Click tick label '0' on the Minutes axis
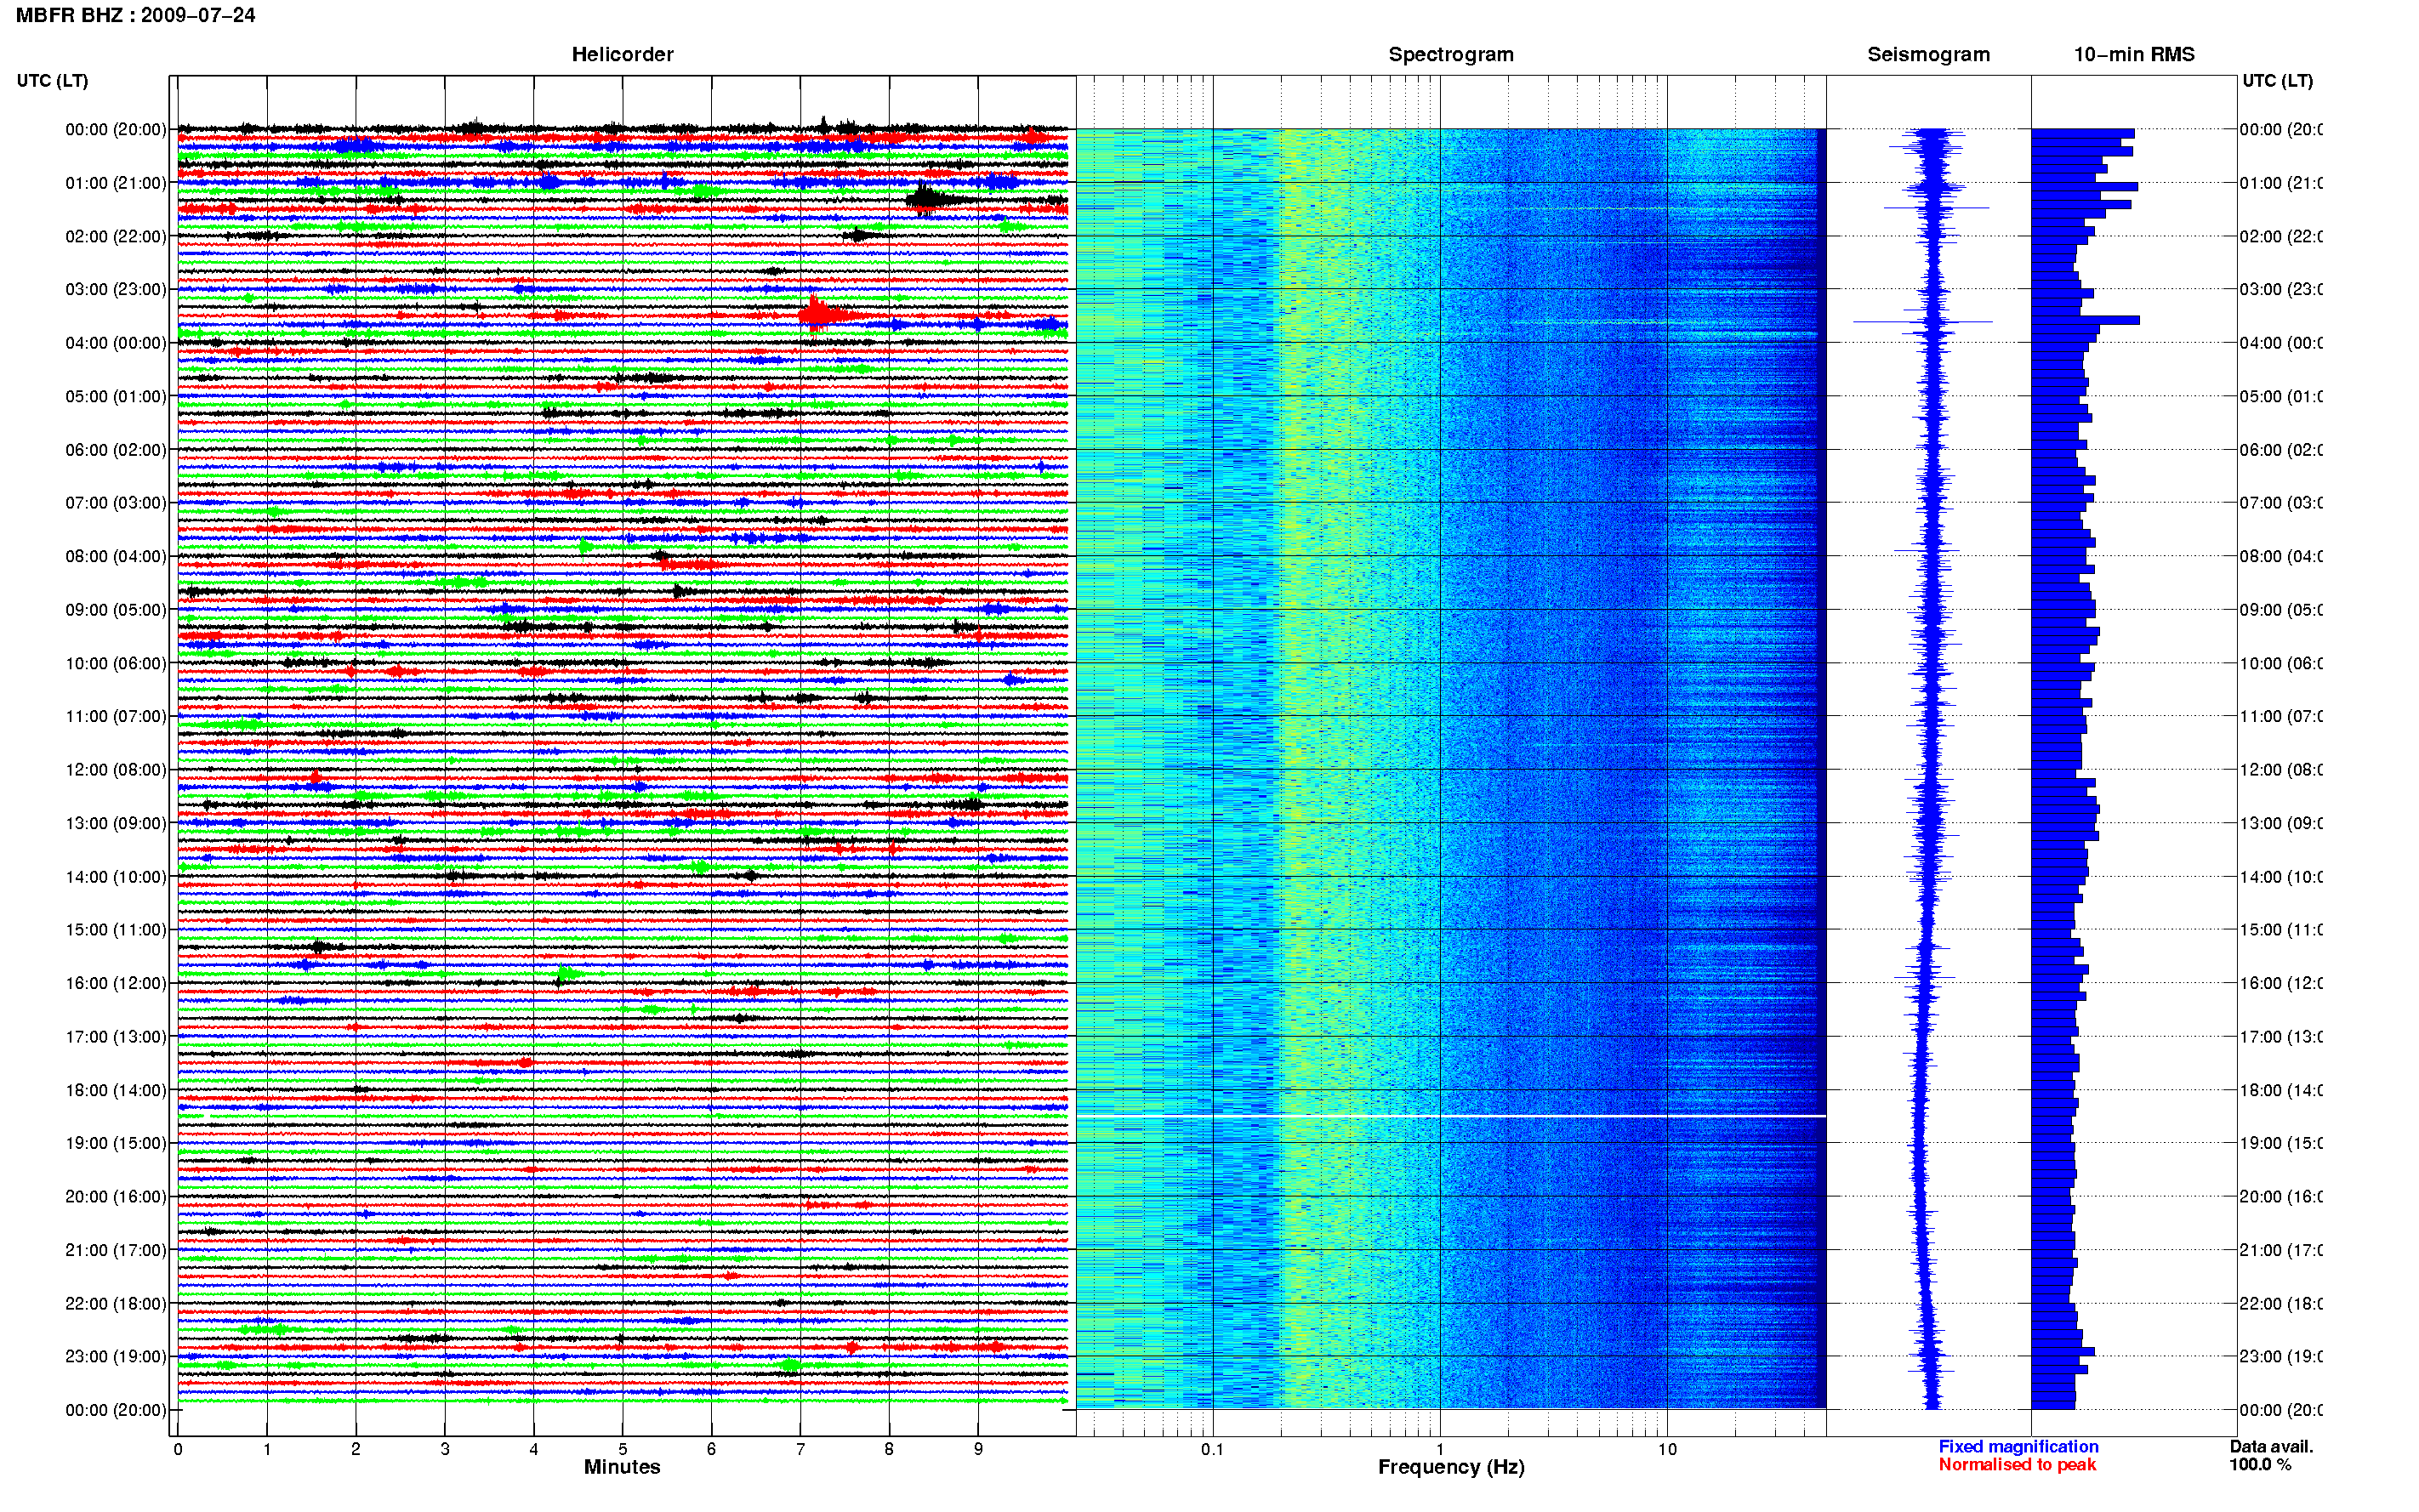The width and height of the screenshot is (2419, 1512). 178,1449
